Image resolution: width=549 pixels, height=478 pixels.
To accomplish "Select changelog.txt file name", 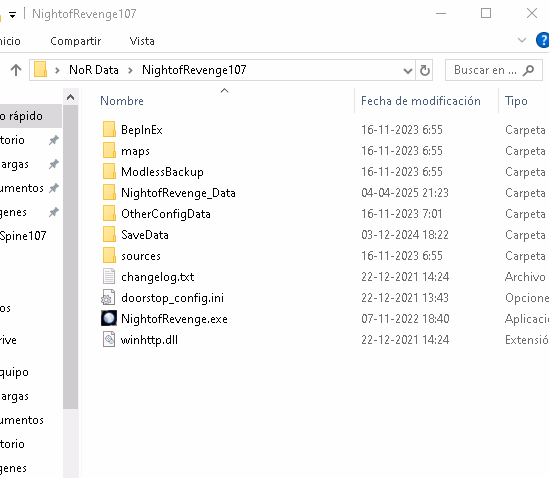I will [x=158, y=277].
